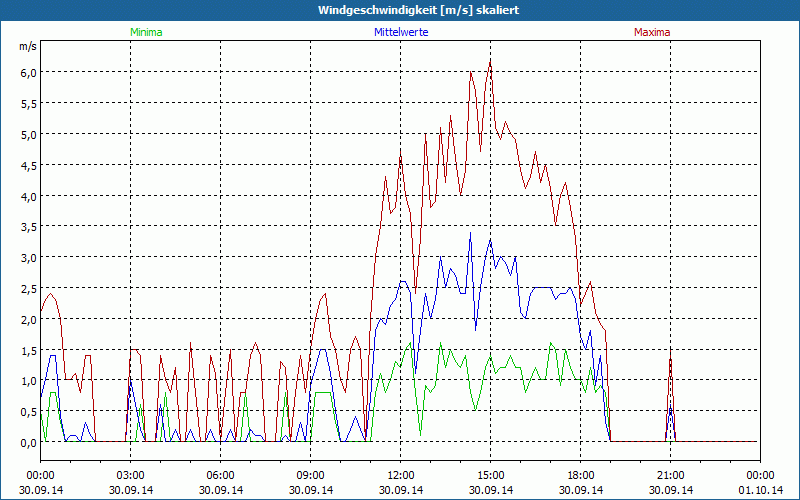800x500 pixels.
Task: Click the 0,0 y-axis value label
Action: 29,443
